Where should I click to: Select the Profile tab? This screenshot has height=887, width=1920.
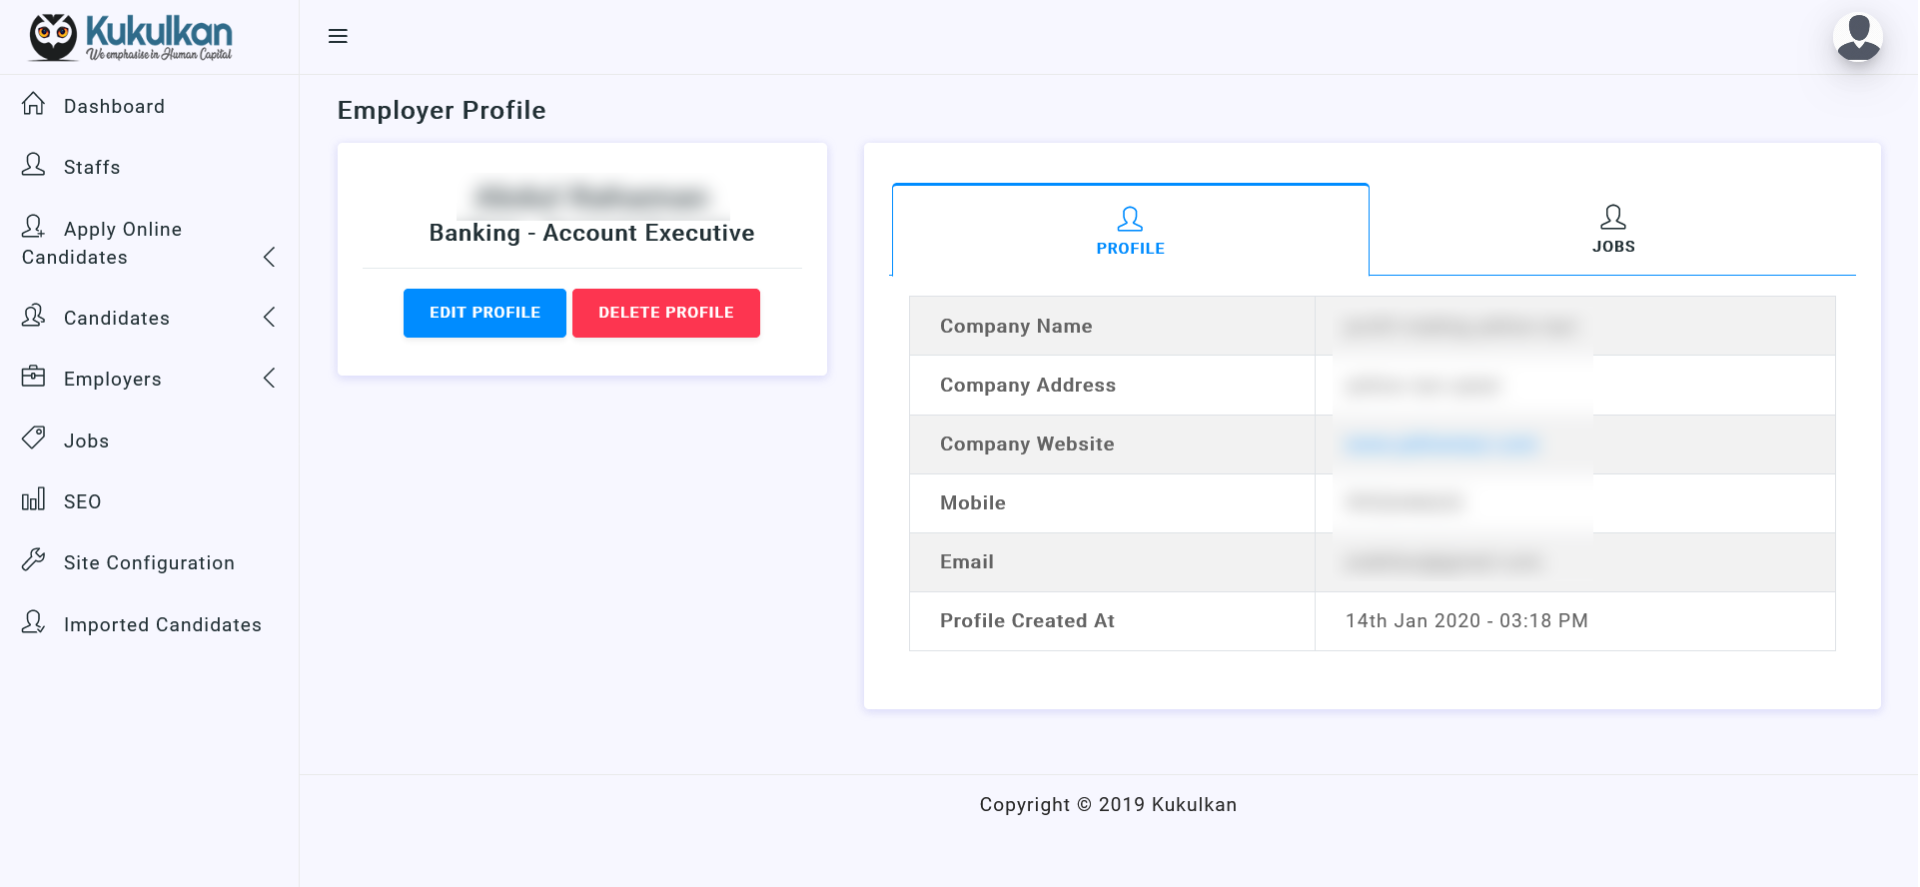point(1130,231)
